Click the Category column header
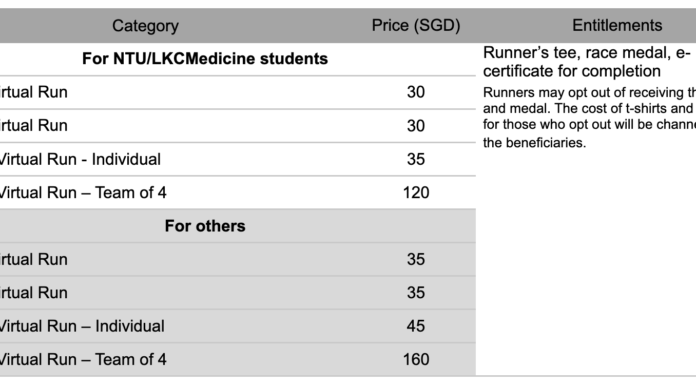Image resolution: width=696 pixels, height=385 pixels. pos(145,26)
